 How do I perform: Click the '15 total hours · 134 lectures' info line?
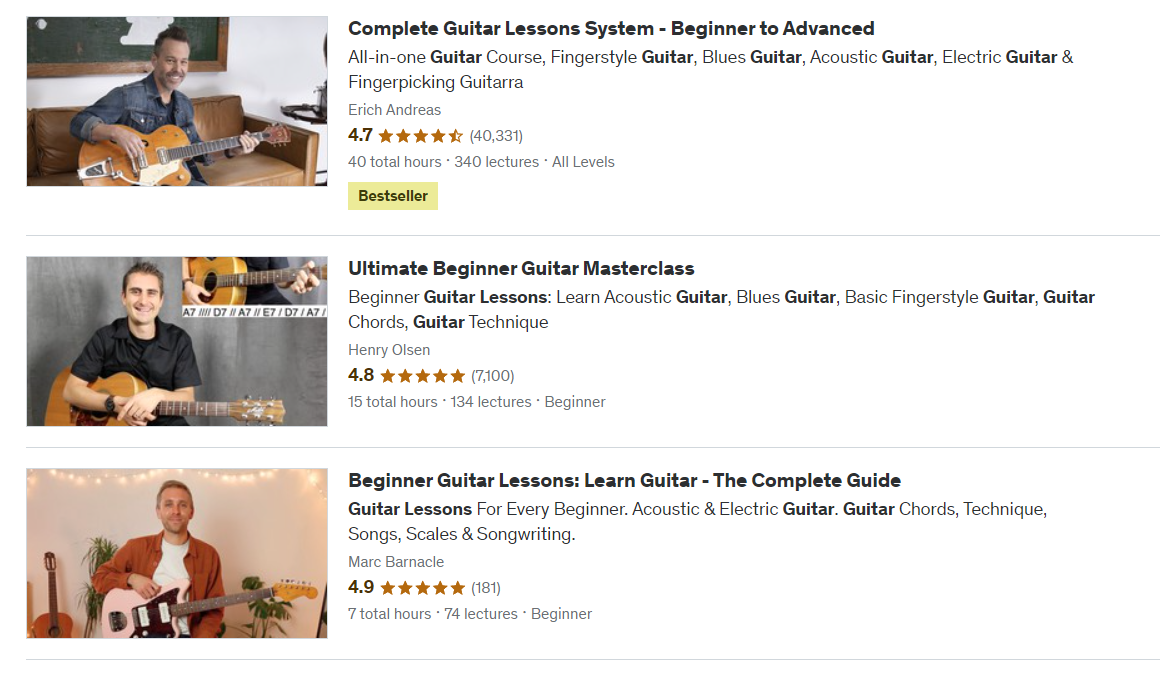click(x=440, y=402)
